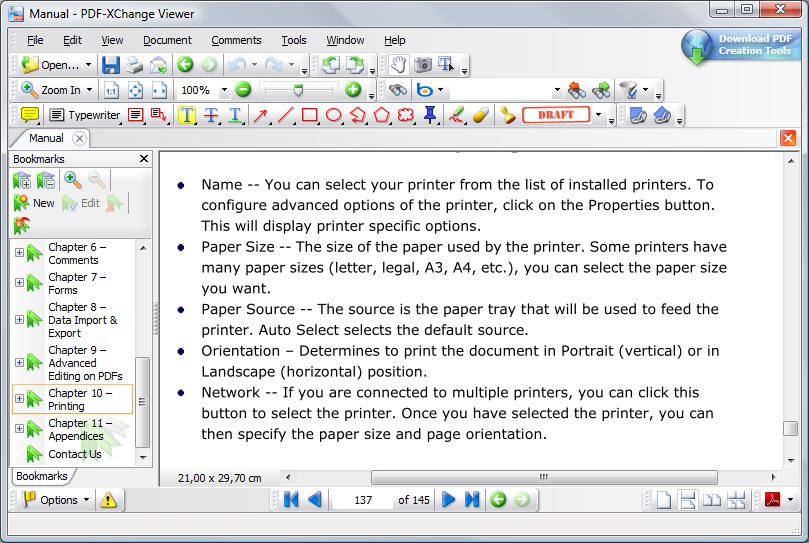
Task: Expand Chapter 9 – Advanced Editing bookmark
Action: pos(19,362)
